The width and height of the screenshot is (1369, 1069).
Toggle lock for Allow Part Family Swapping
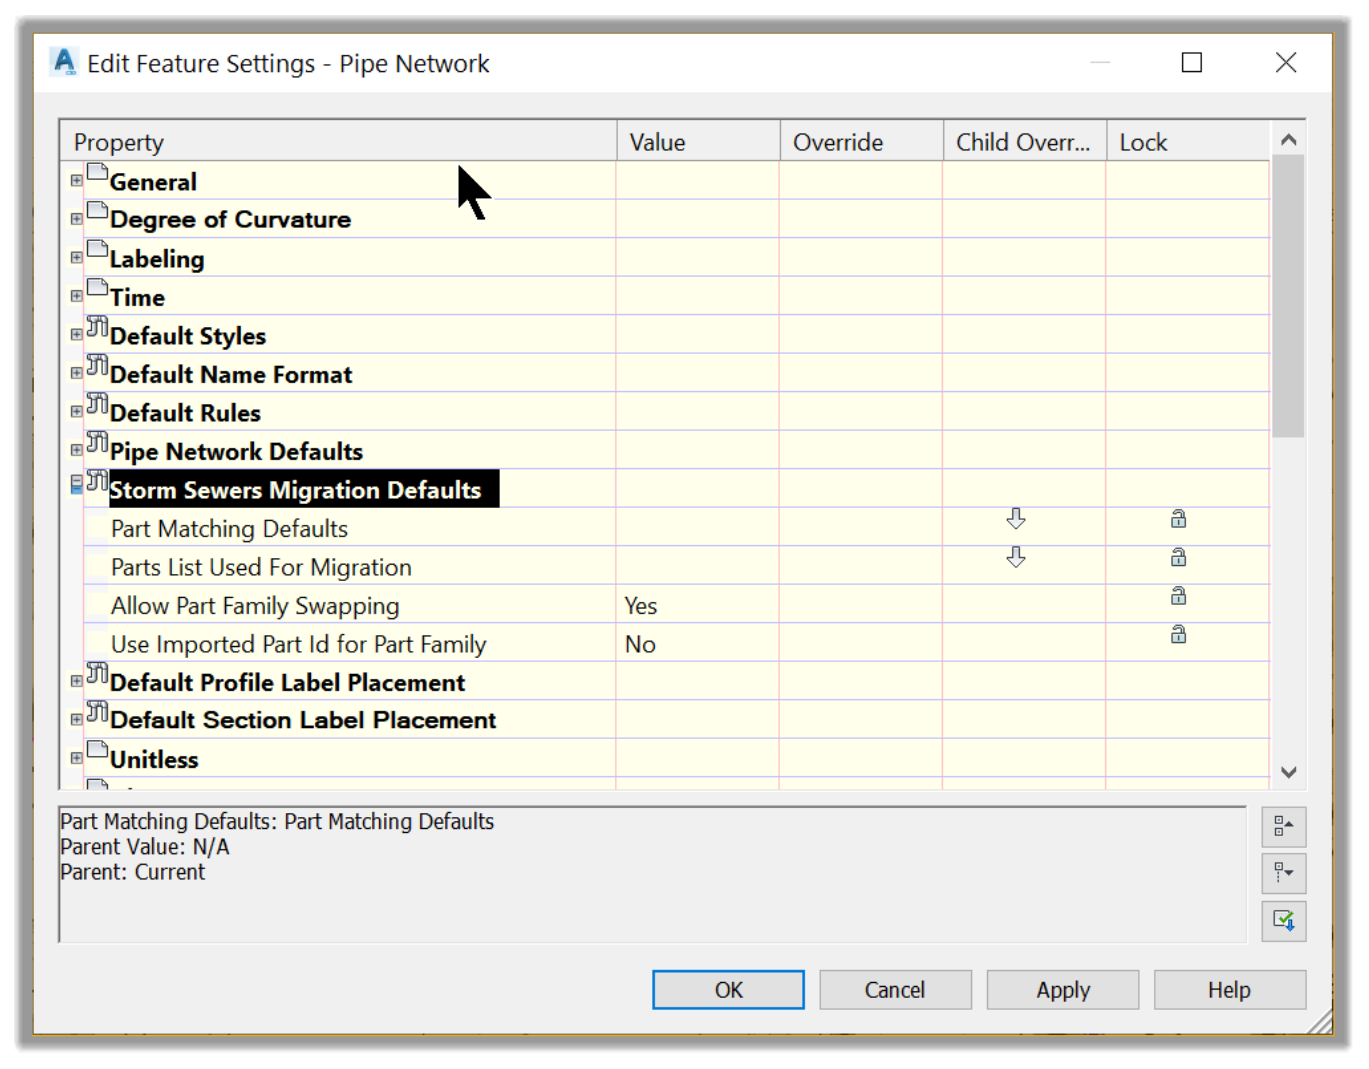[1179, 596]
